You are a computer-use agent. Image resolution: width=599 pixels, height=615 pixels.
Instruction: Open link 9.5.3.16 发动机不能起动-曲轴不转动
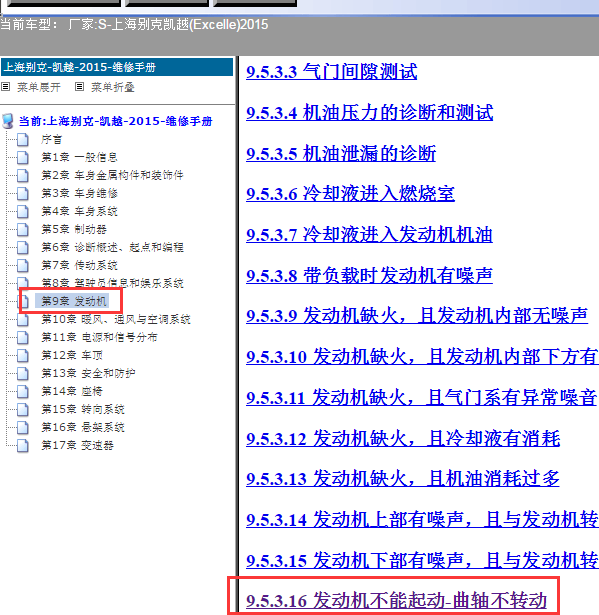click(x=396, y=601)
